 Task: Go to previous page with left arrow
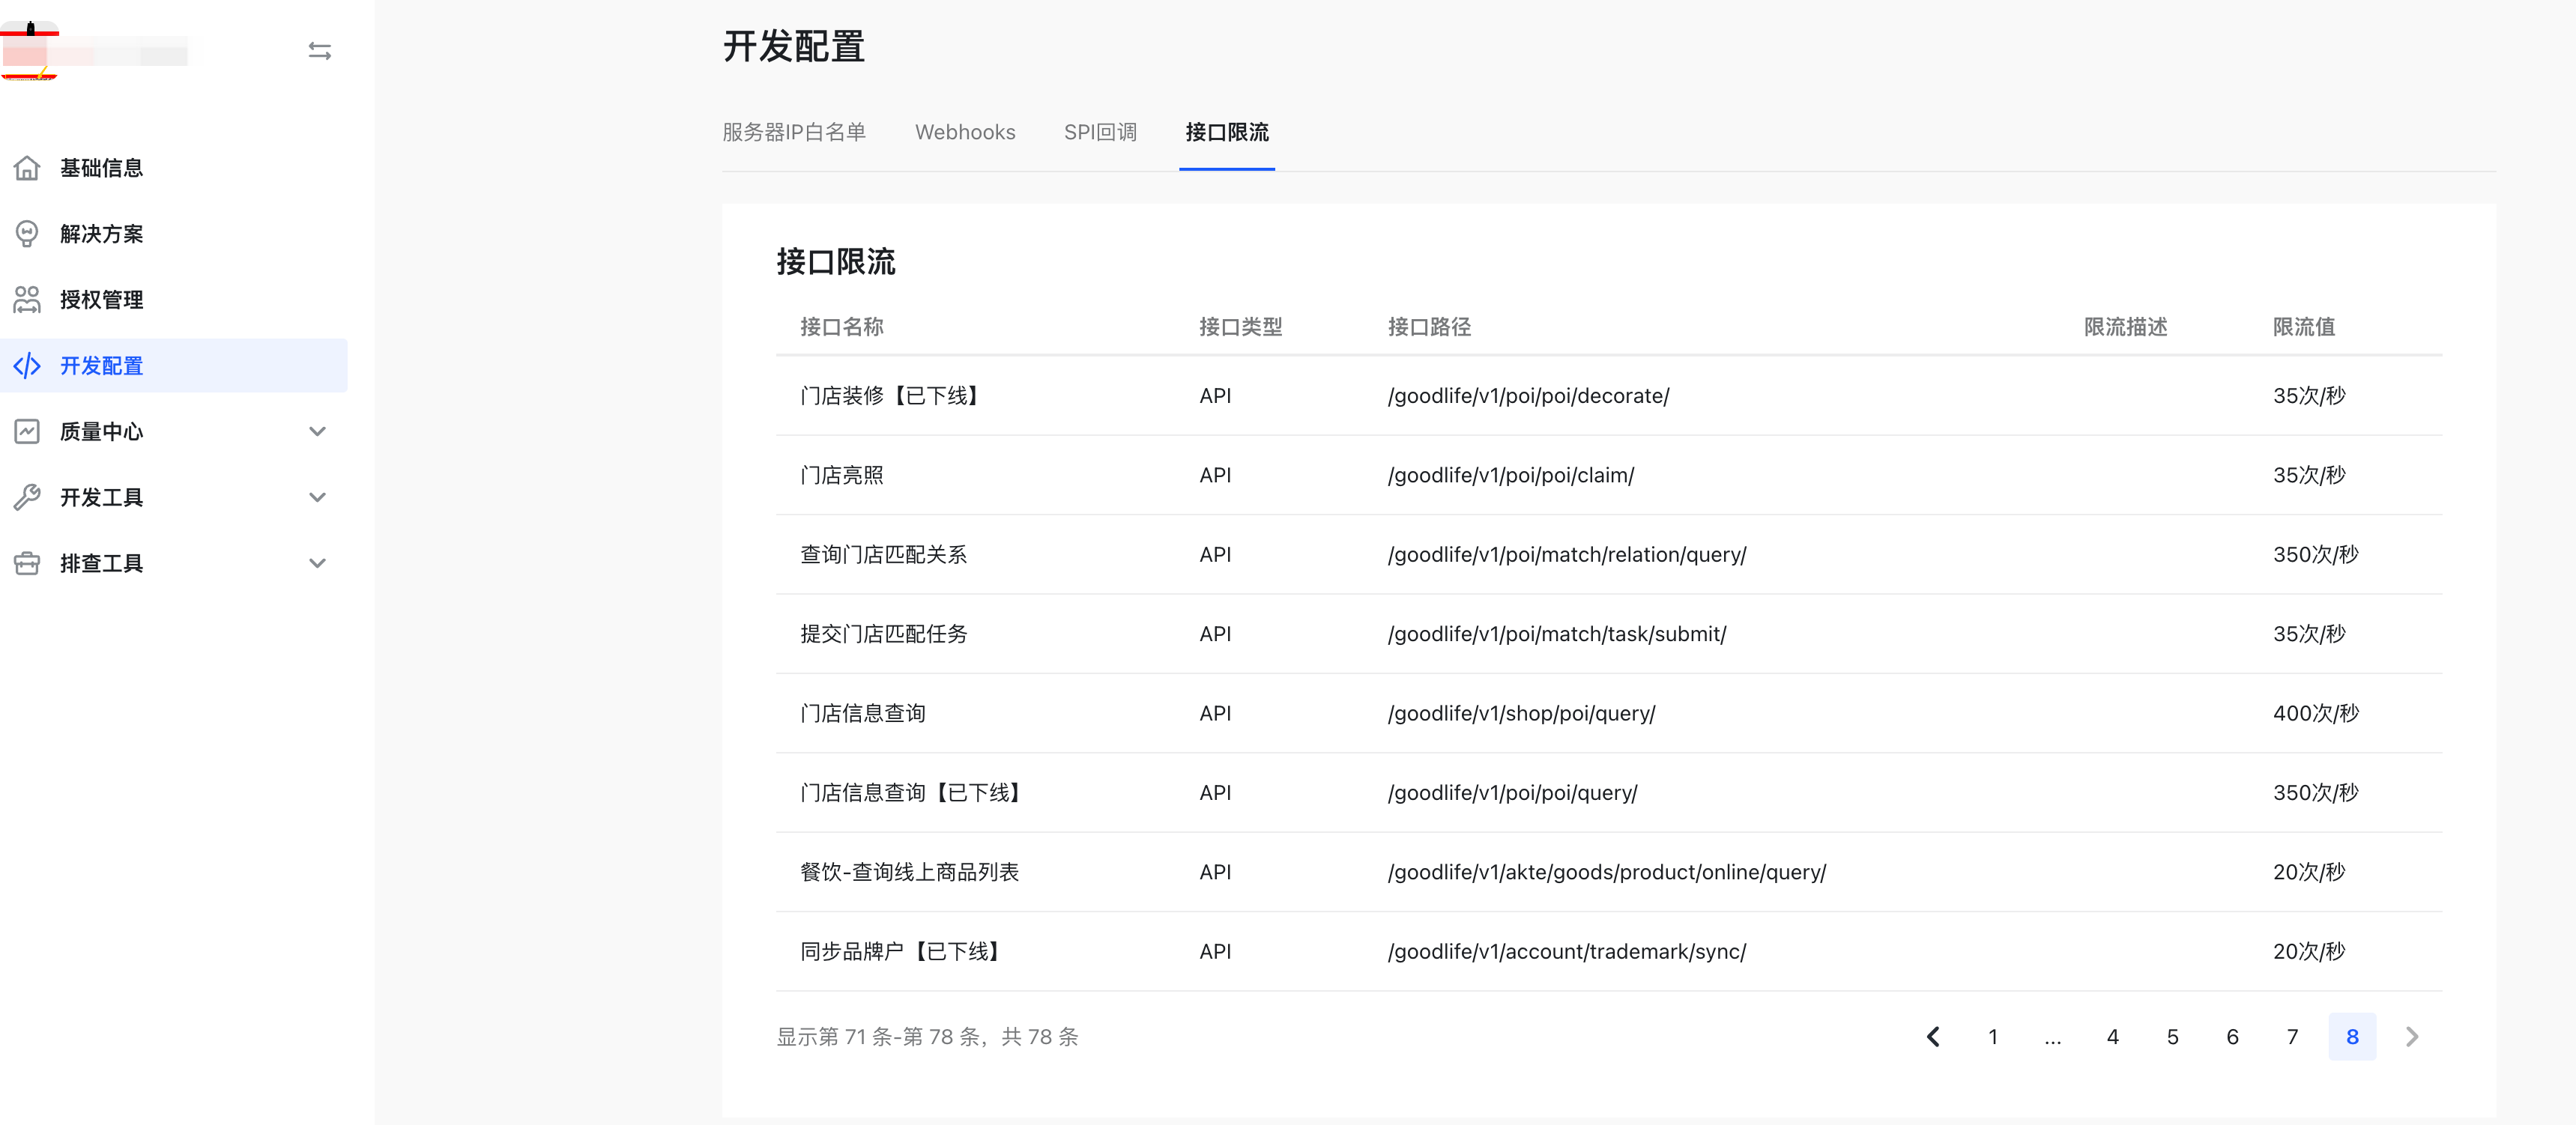pyautogui.click(x=1932, y=1037)
